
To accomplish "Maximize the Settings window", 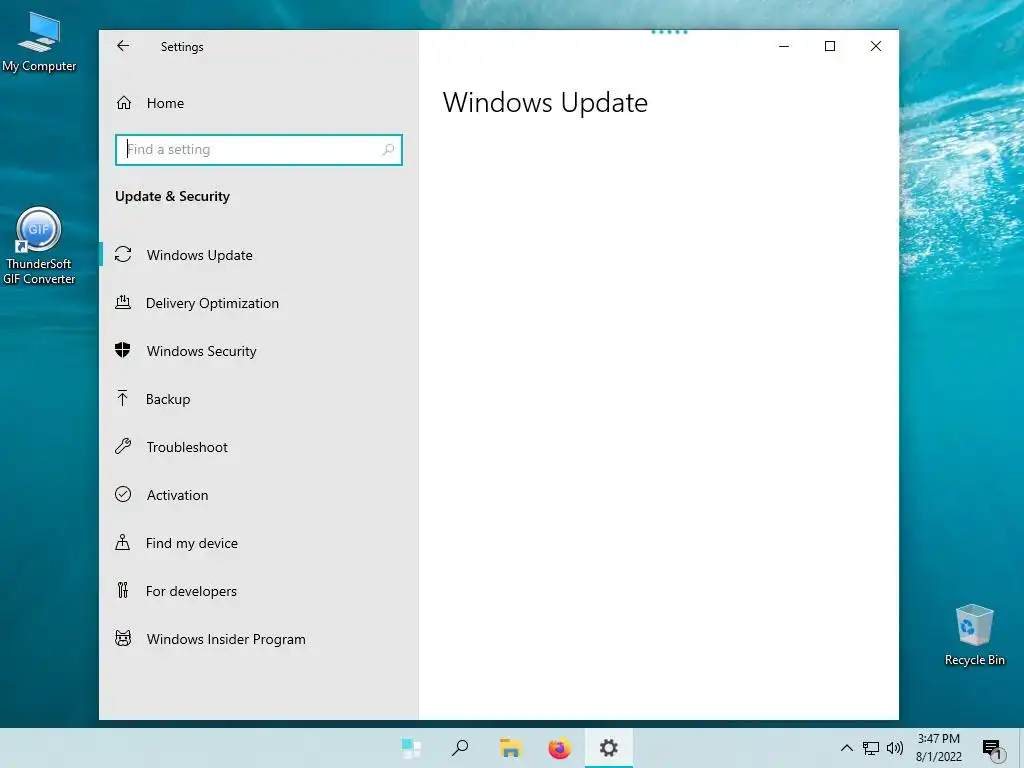I will click(830, 46).
